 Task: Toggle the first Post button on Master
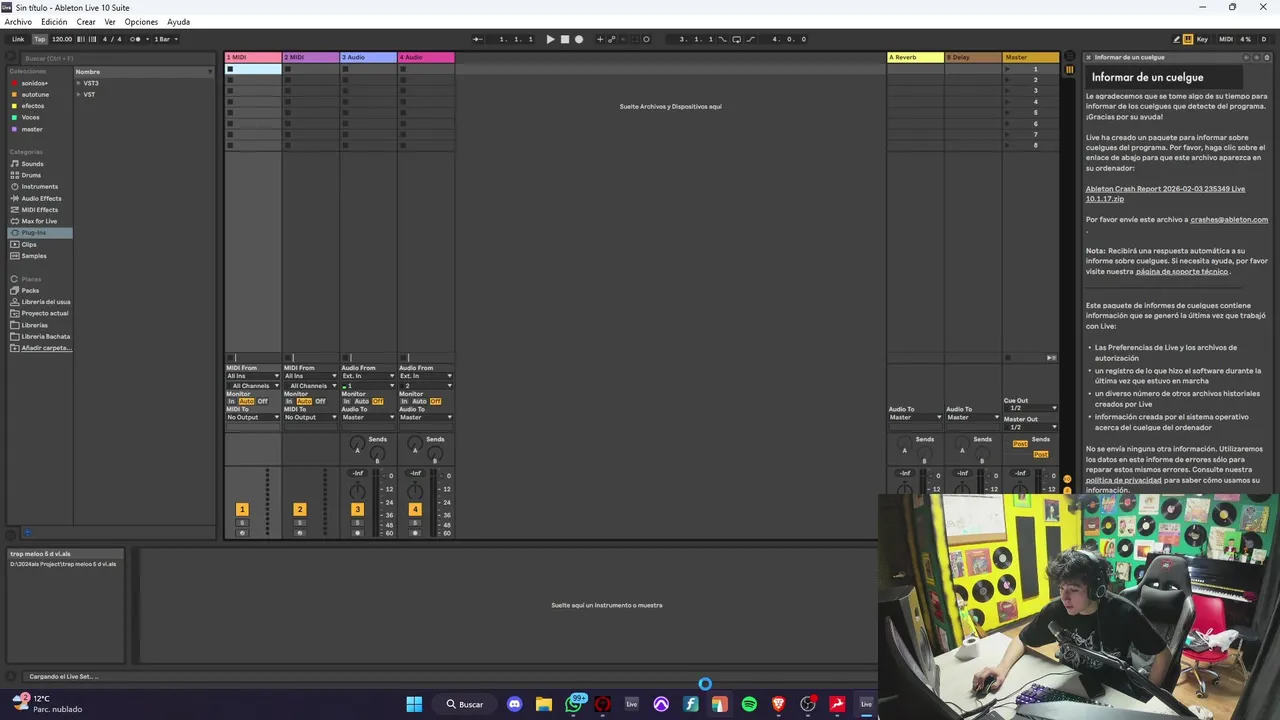(1020, 443)
